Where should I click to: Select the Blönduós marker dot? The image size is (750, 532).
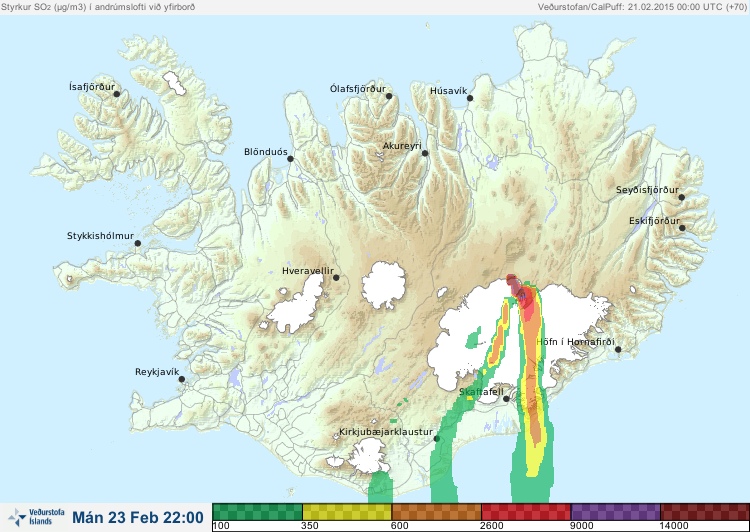[290, 158]
